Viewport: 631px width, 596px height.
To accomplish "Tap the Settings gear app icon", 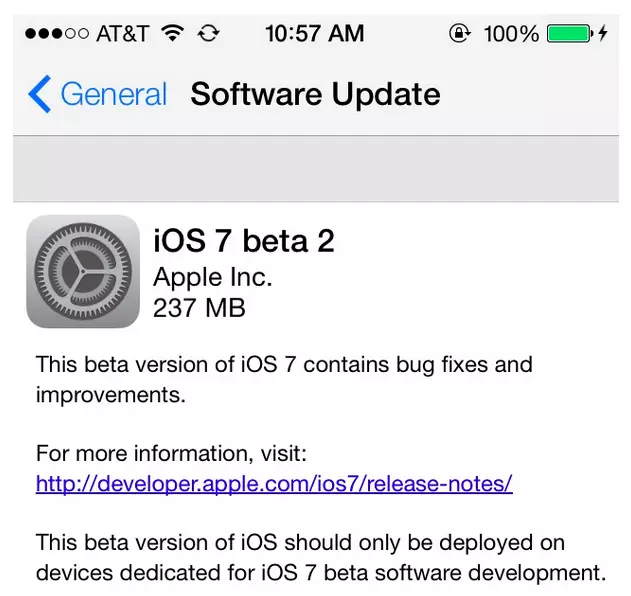I will pos(83,272).
